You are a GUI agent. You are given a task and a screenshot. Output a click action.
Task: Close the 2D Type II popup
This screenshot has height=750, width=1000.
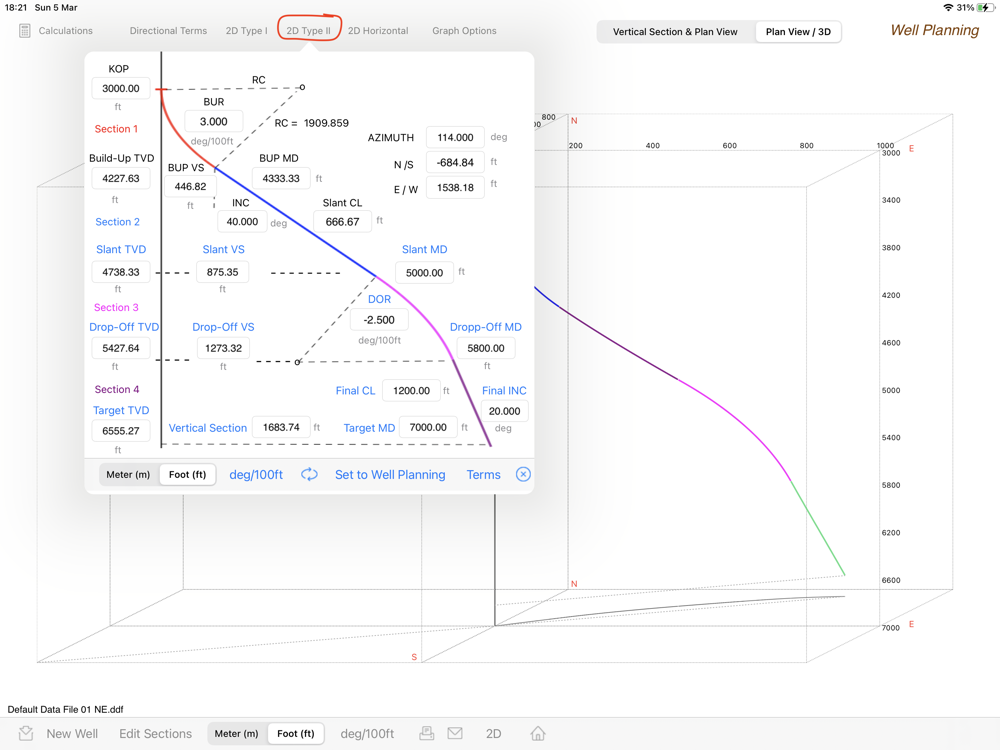click(x=523, y=474)
